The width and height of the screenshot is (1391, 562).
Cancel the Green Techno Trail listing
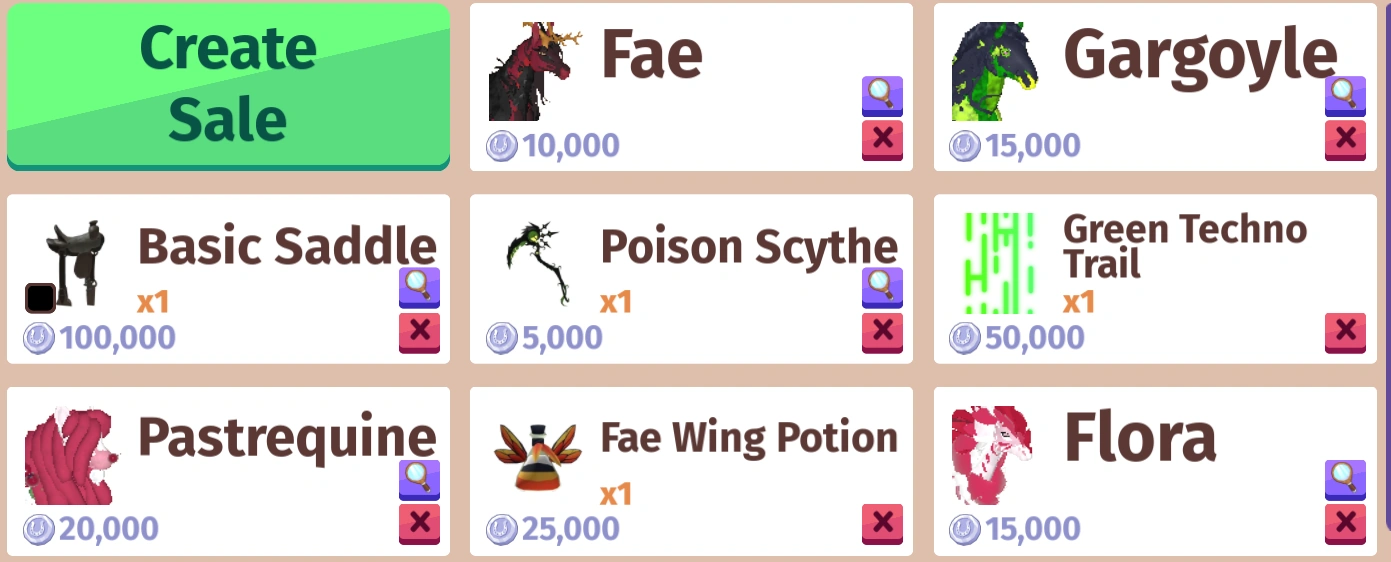pyautogui.click(x=1345, y=332)
